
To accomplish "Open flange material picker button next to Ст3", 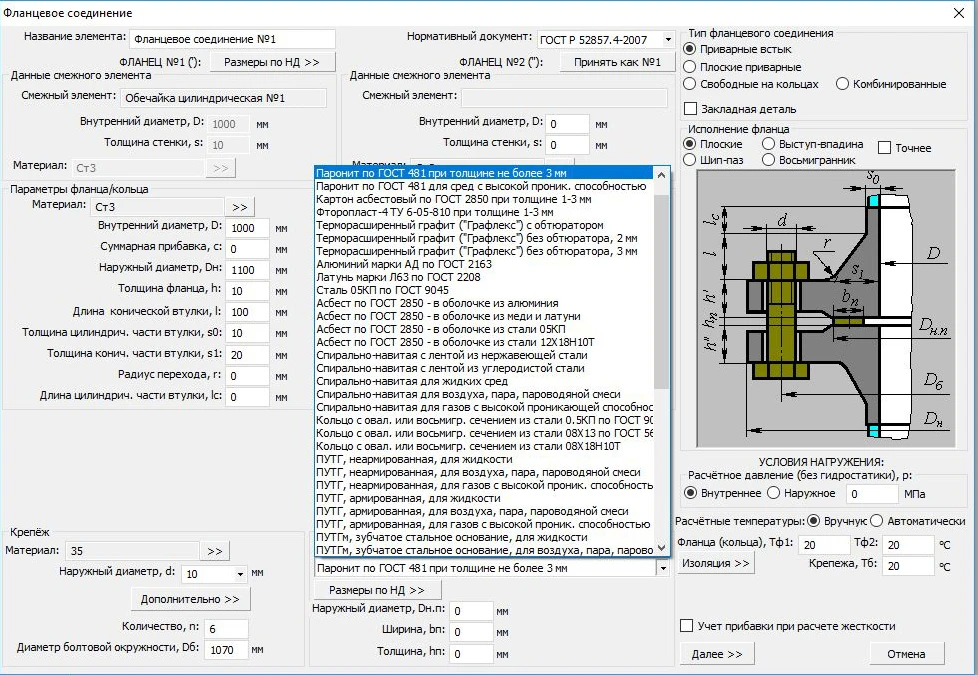I will click(x=240, y=207).
